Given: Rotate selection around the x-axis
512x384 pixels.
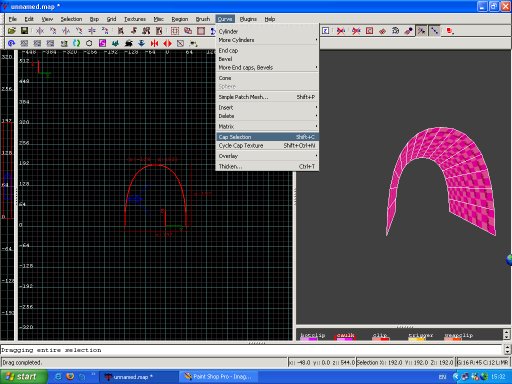Looking at the screenshot, I should tap(53, 31).
